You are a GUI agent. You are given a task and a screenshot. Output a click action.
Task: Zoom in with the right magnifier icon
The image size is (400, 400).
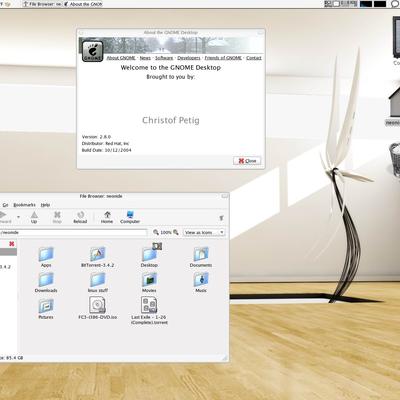176,232
